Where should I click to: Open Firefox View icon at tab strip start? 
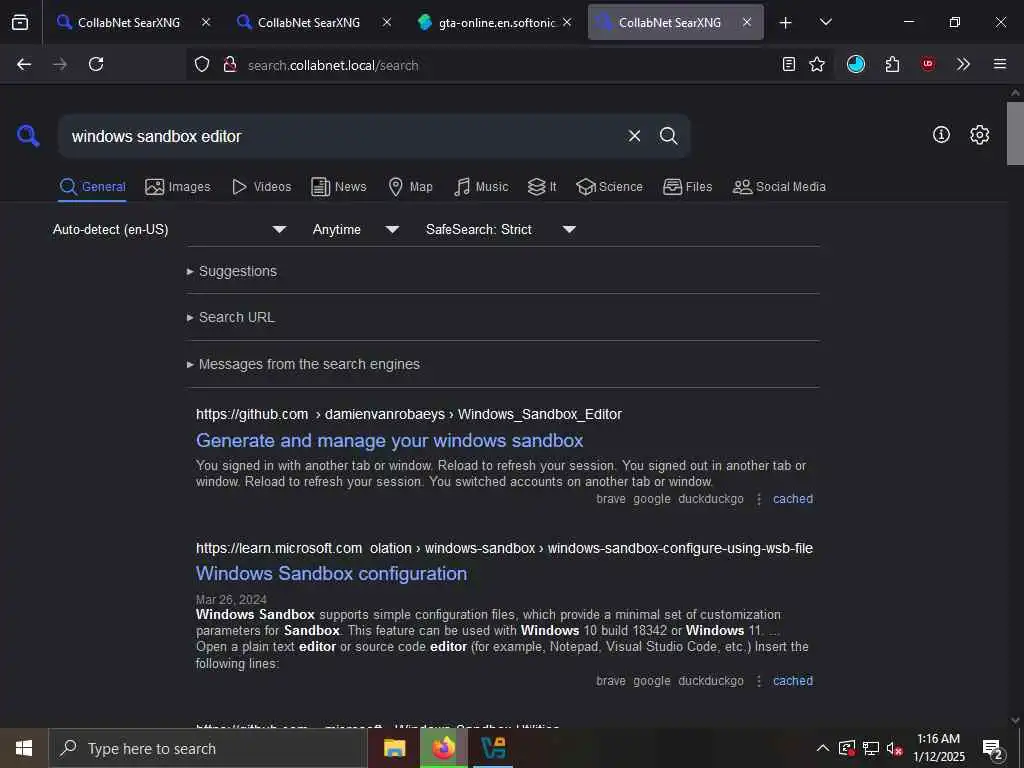click(20, 22)
